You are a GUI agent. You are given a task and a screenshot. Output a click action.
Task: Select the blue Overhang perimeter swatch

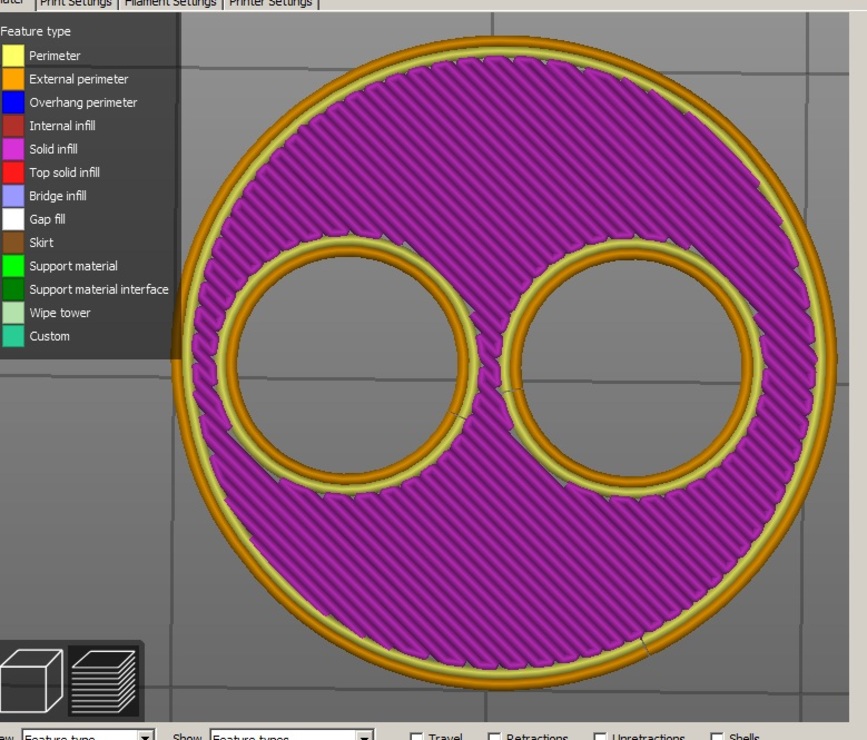pos(13,102)
